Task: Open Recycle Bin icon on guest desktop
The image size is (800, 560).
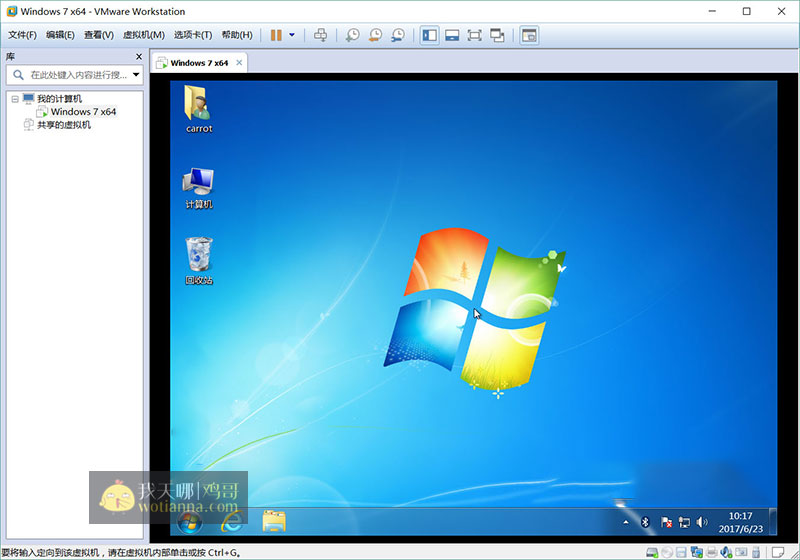Action: 199,255
